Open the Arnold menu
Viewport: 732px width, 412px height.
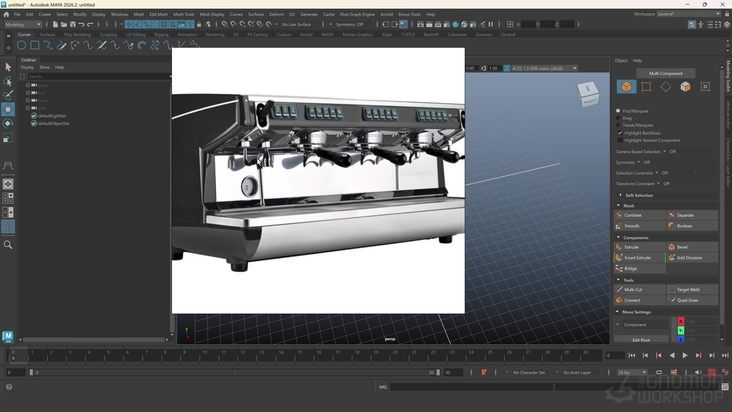[x=386, y=14]
